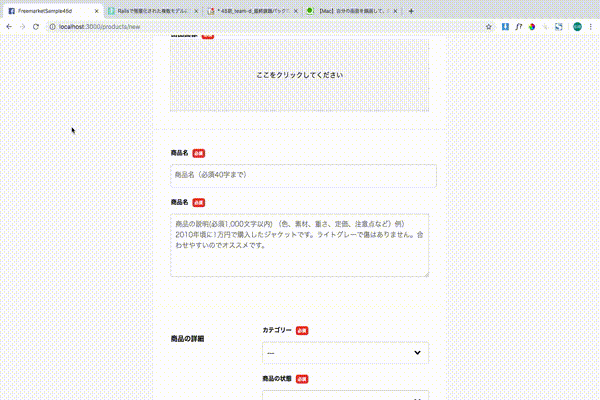Click the red 必須 badge beside 商品の状態
This screenshot has height=400, width=600.
click(302, 379)
